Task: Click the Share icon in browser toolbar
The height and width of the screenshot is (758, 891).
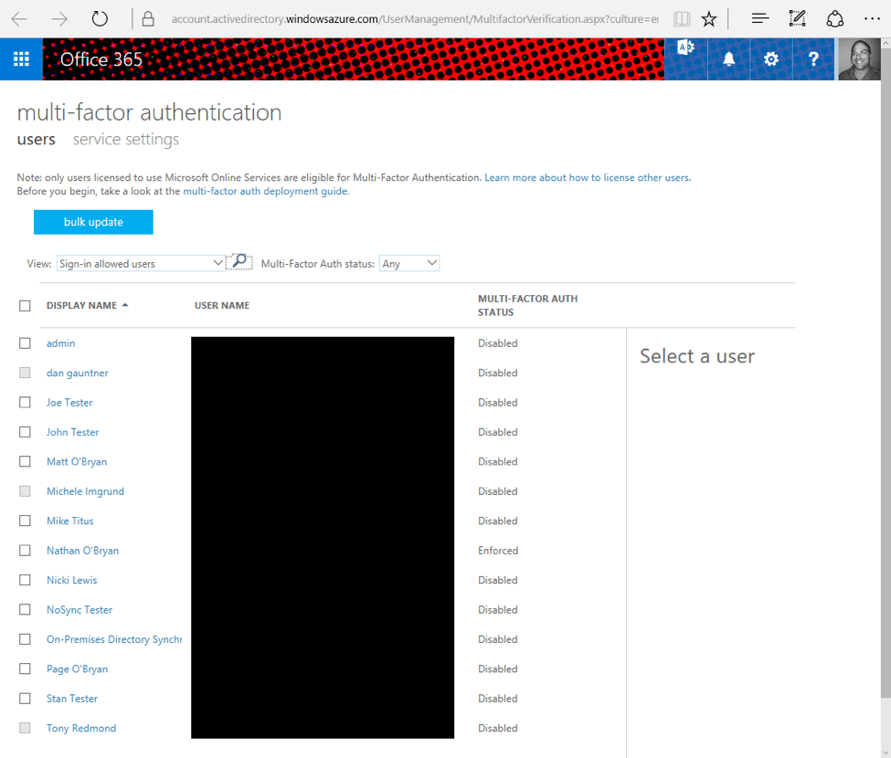Action: click(x=835, y=19)
